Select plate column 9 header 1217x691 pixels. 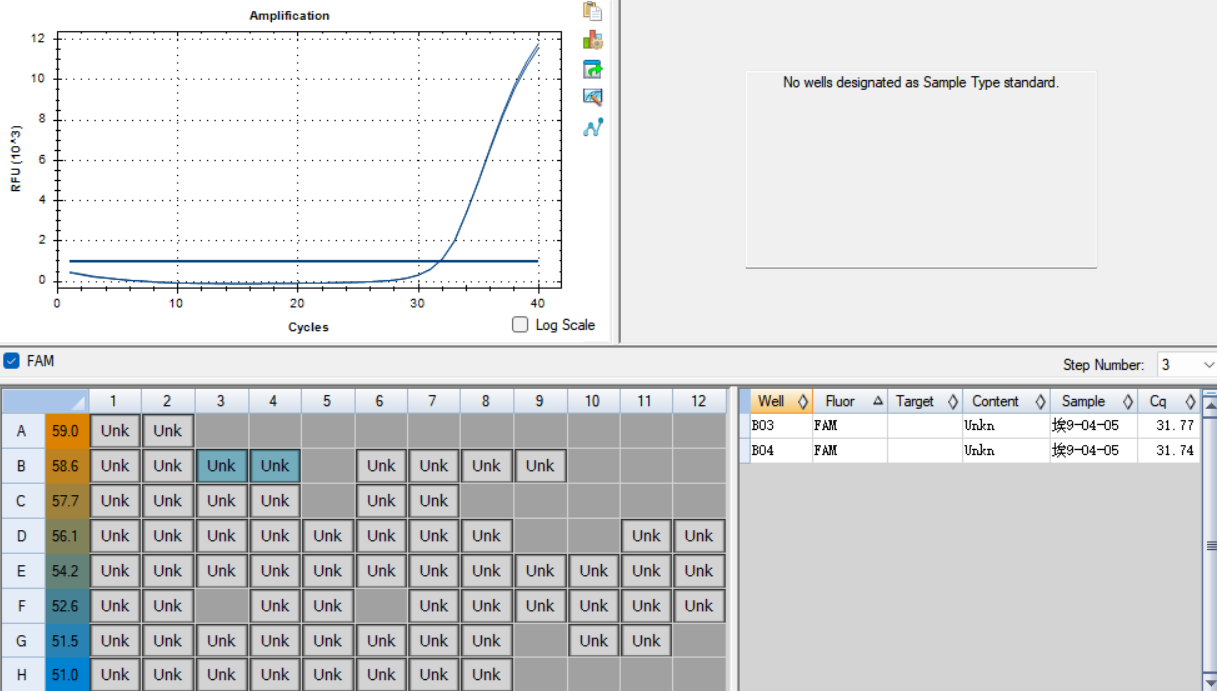point(540,401)
